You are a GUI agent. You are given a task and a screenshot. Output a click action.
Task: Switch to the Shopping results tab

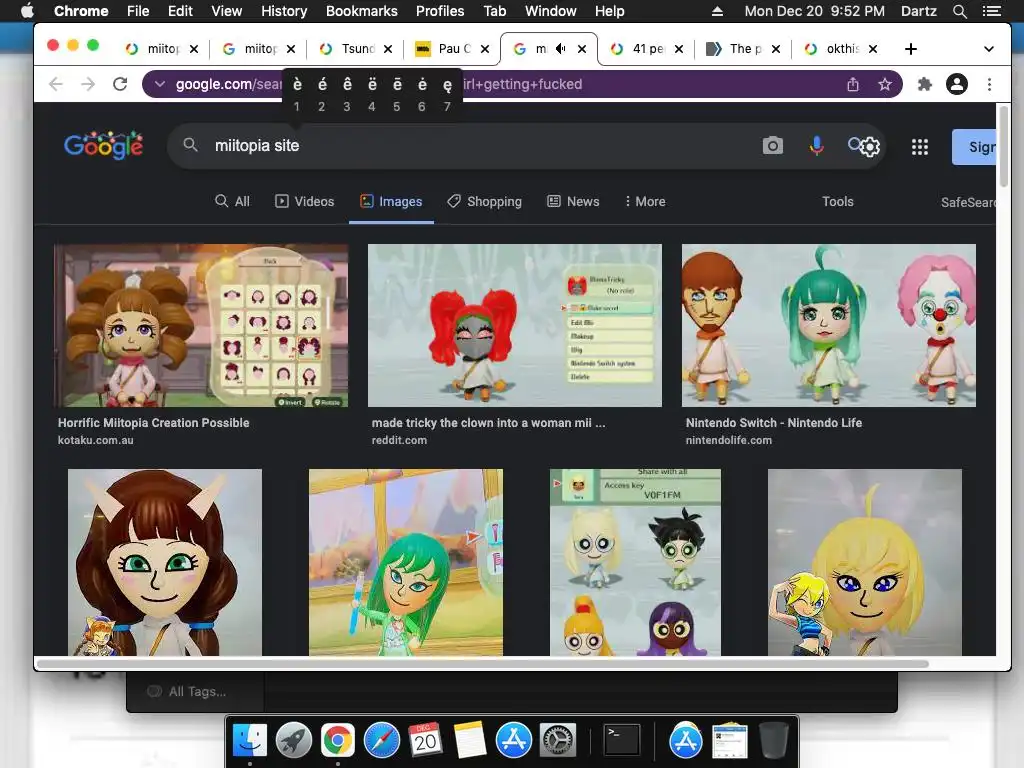[484, 201]
